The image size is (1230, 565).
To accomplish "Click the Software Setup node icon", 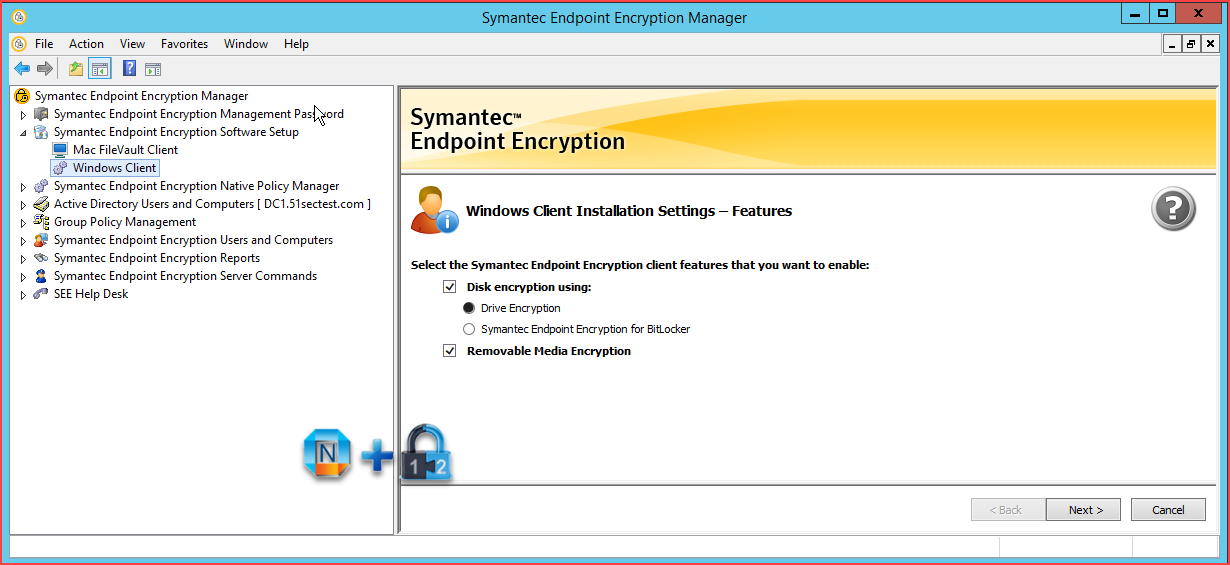I will (x=41, y=132).
